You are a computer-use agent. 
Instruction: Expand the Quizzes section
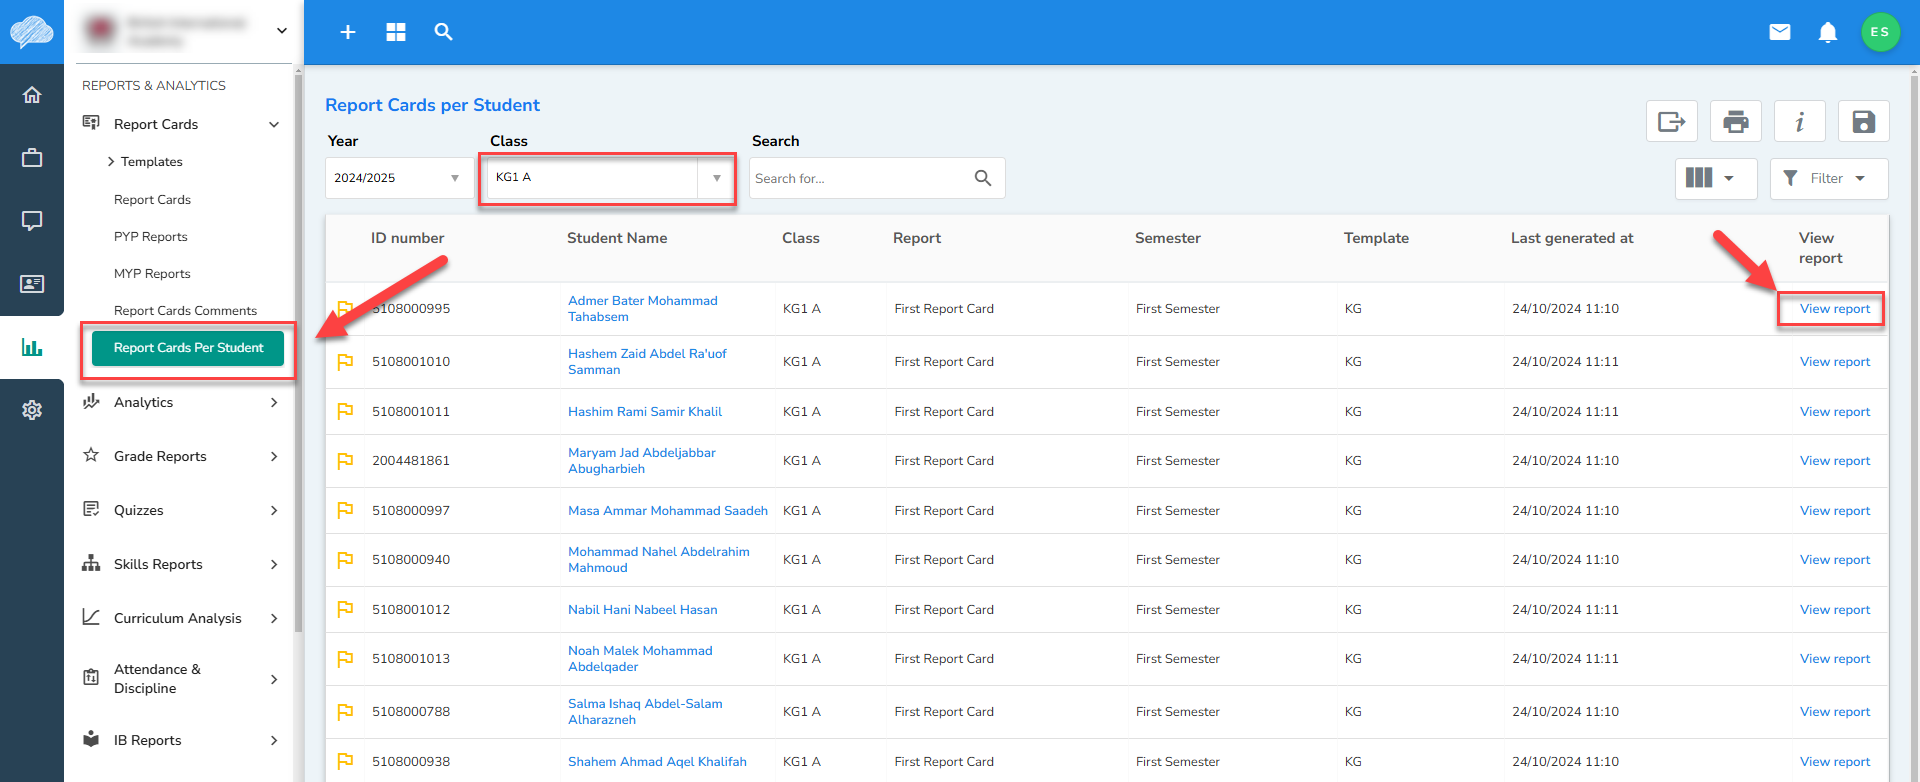[x=274, y=510]
